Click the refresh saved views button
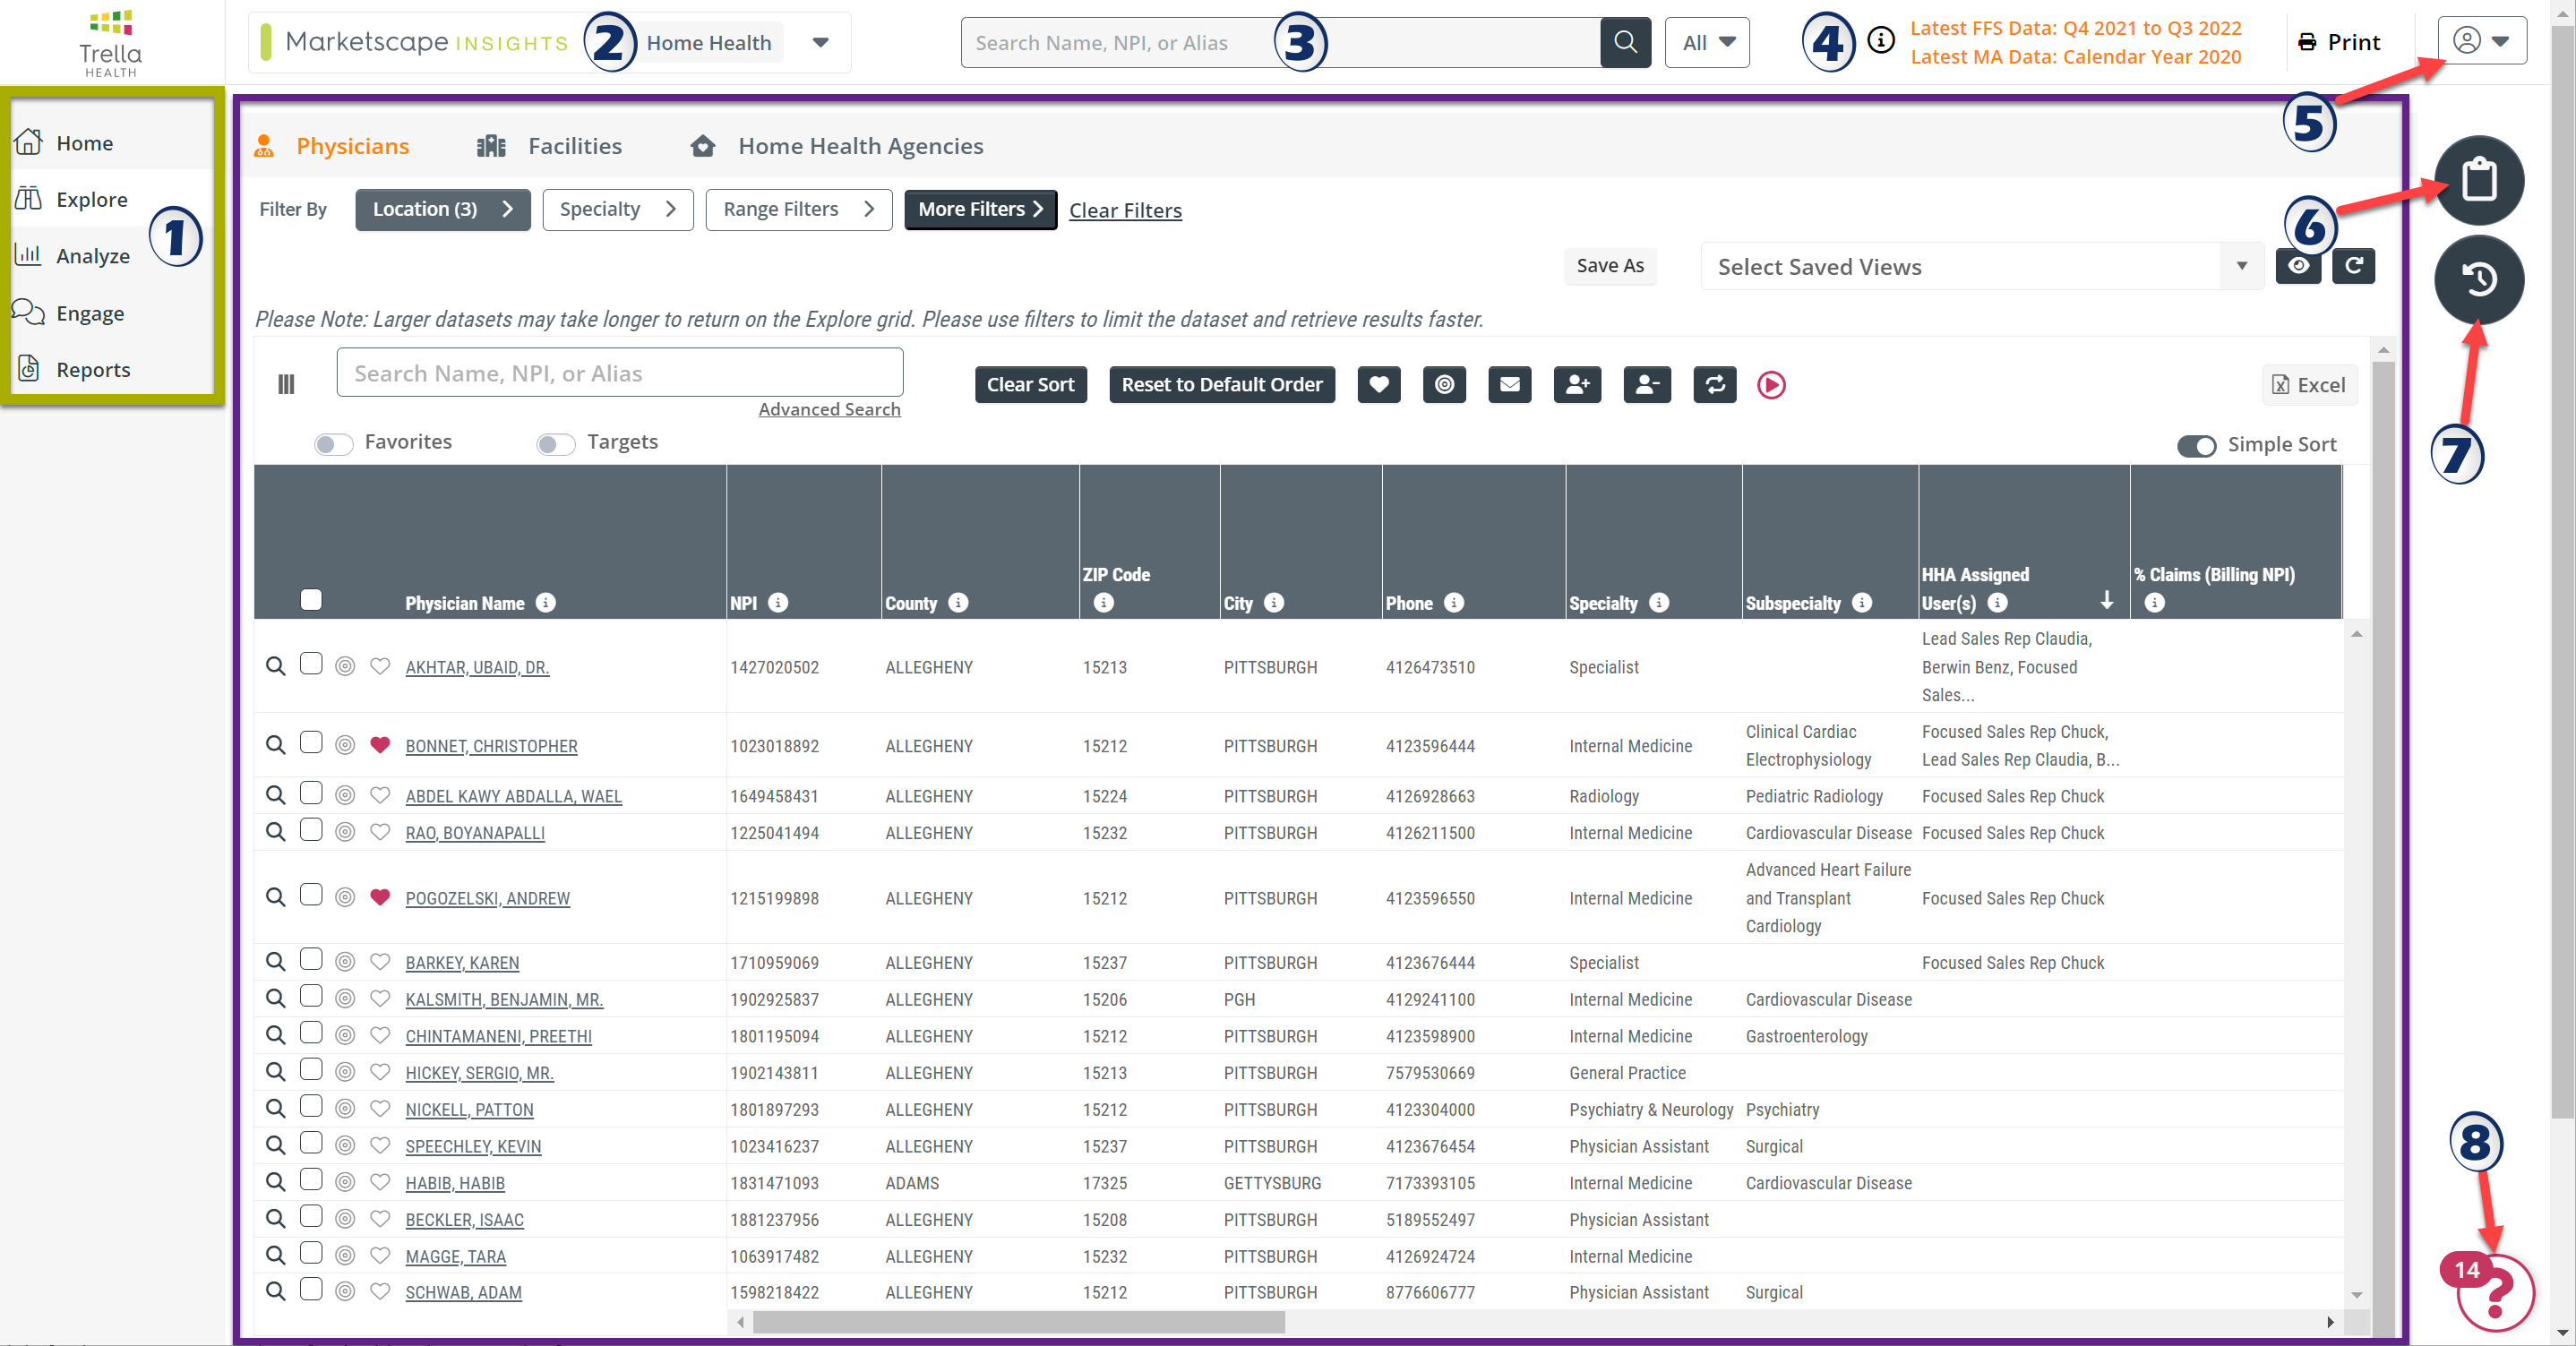 [2353, 266]
